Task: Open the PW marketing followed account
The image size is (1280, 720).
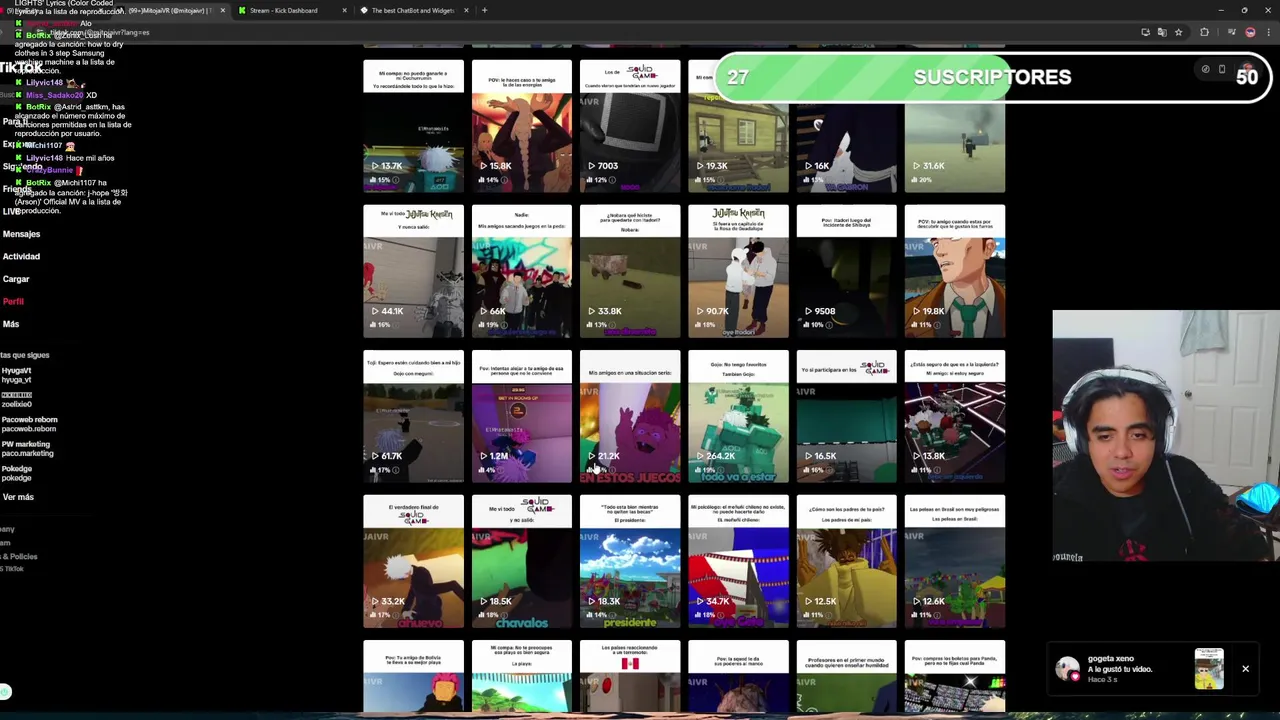Action: (27, 449)
